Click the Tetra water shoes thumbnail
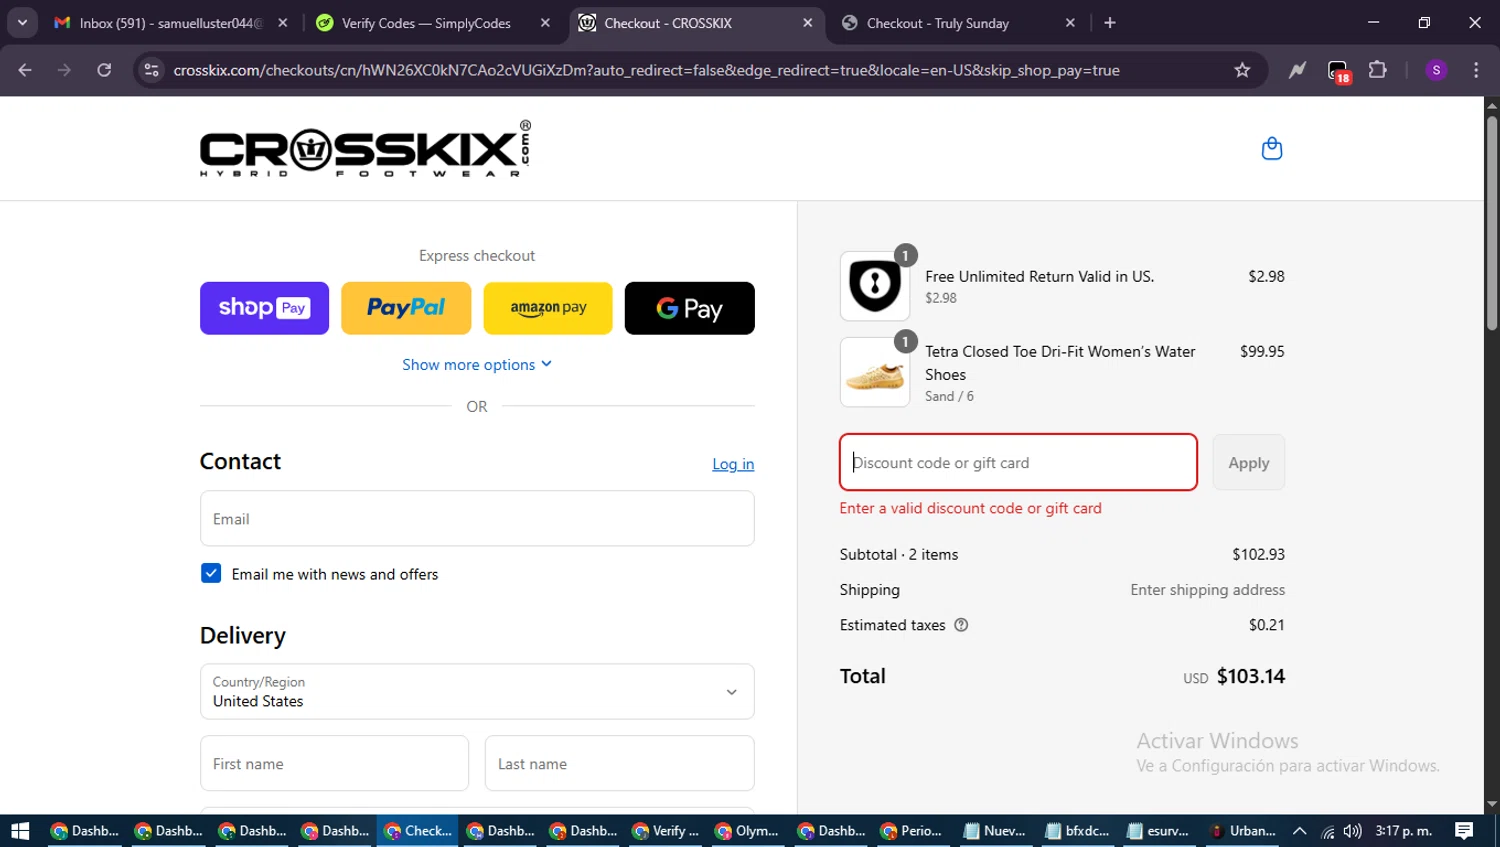Viewport: 1500px width, 847px height. [x=875, y=372]
